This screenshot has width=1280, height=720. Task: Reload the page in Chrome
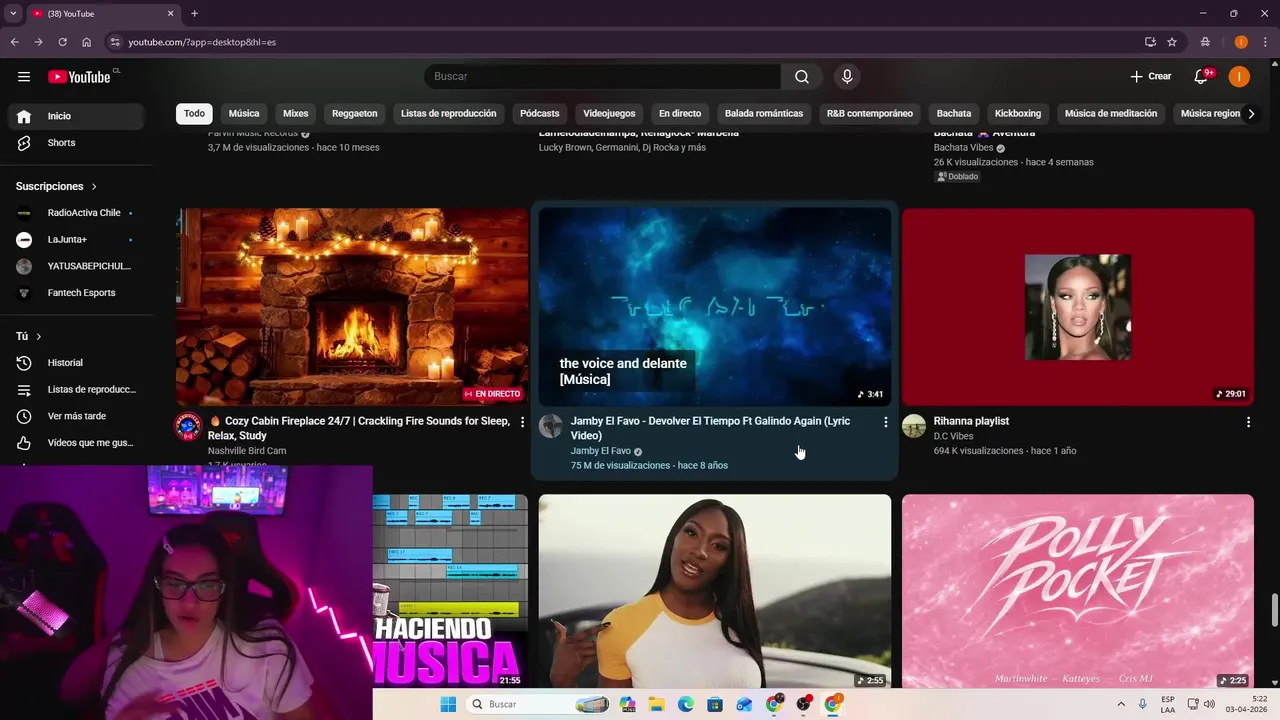tap(62, 42)
